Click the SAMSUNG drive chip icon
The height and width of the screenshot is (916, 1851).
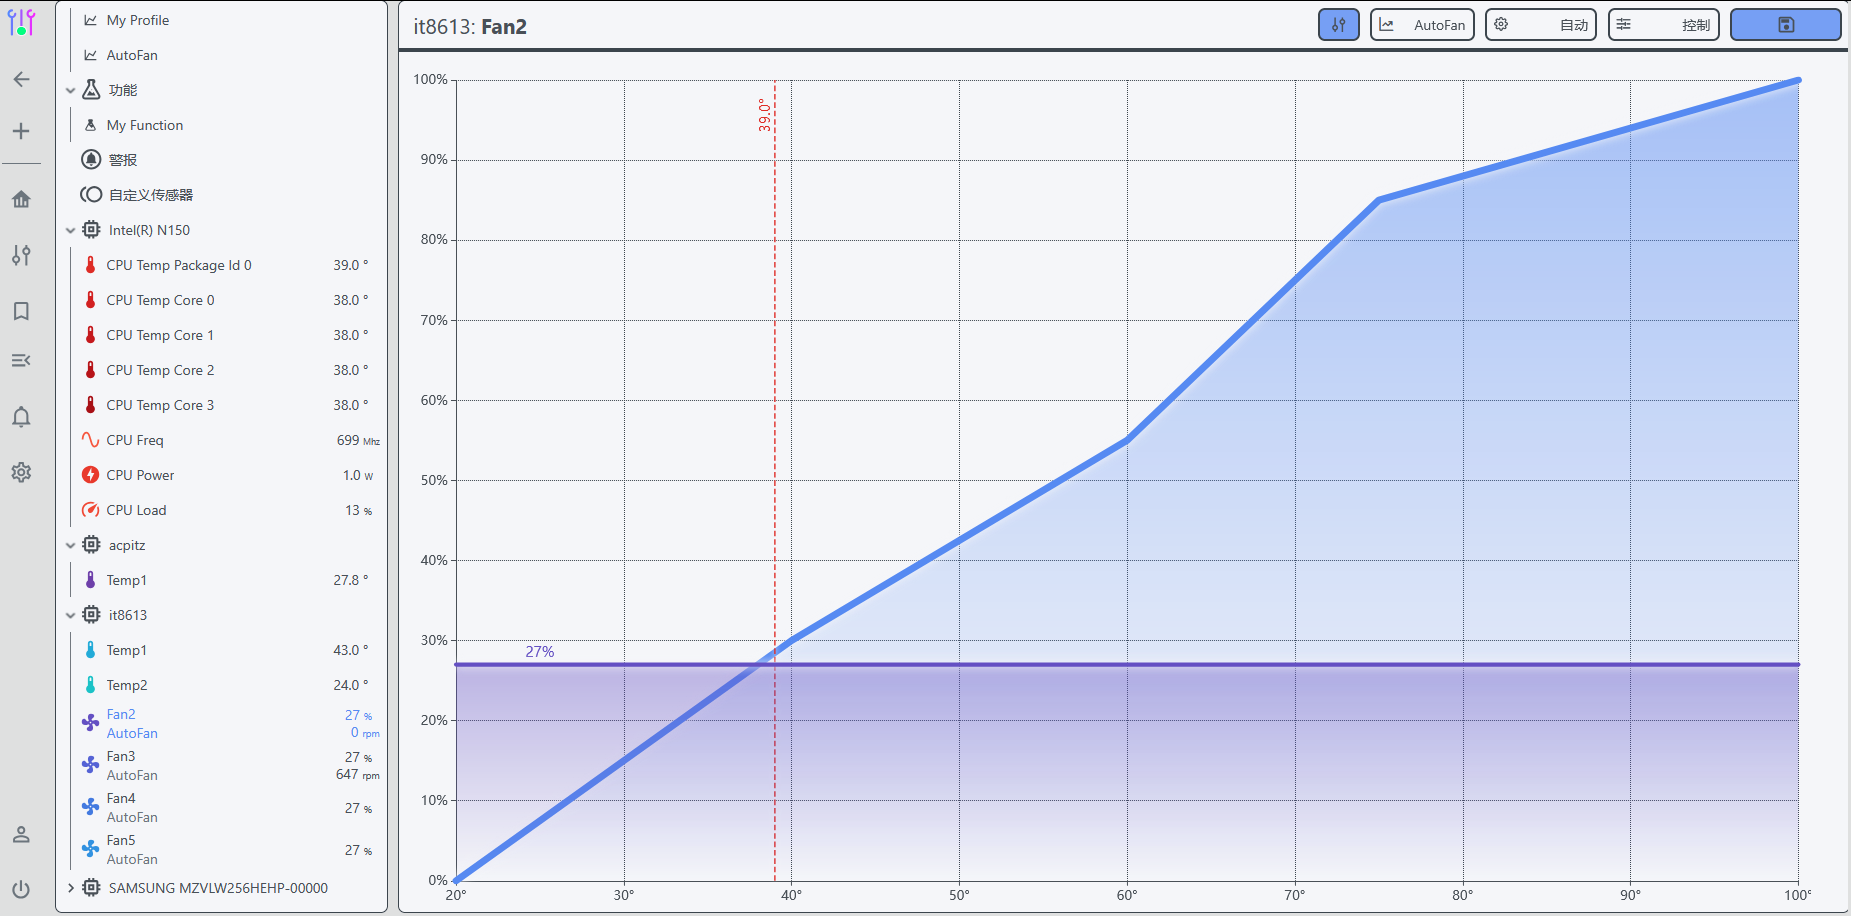(x=91, y=888)
